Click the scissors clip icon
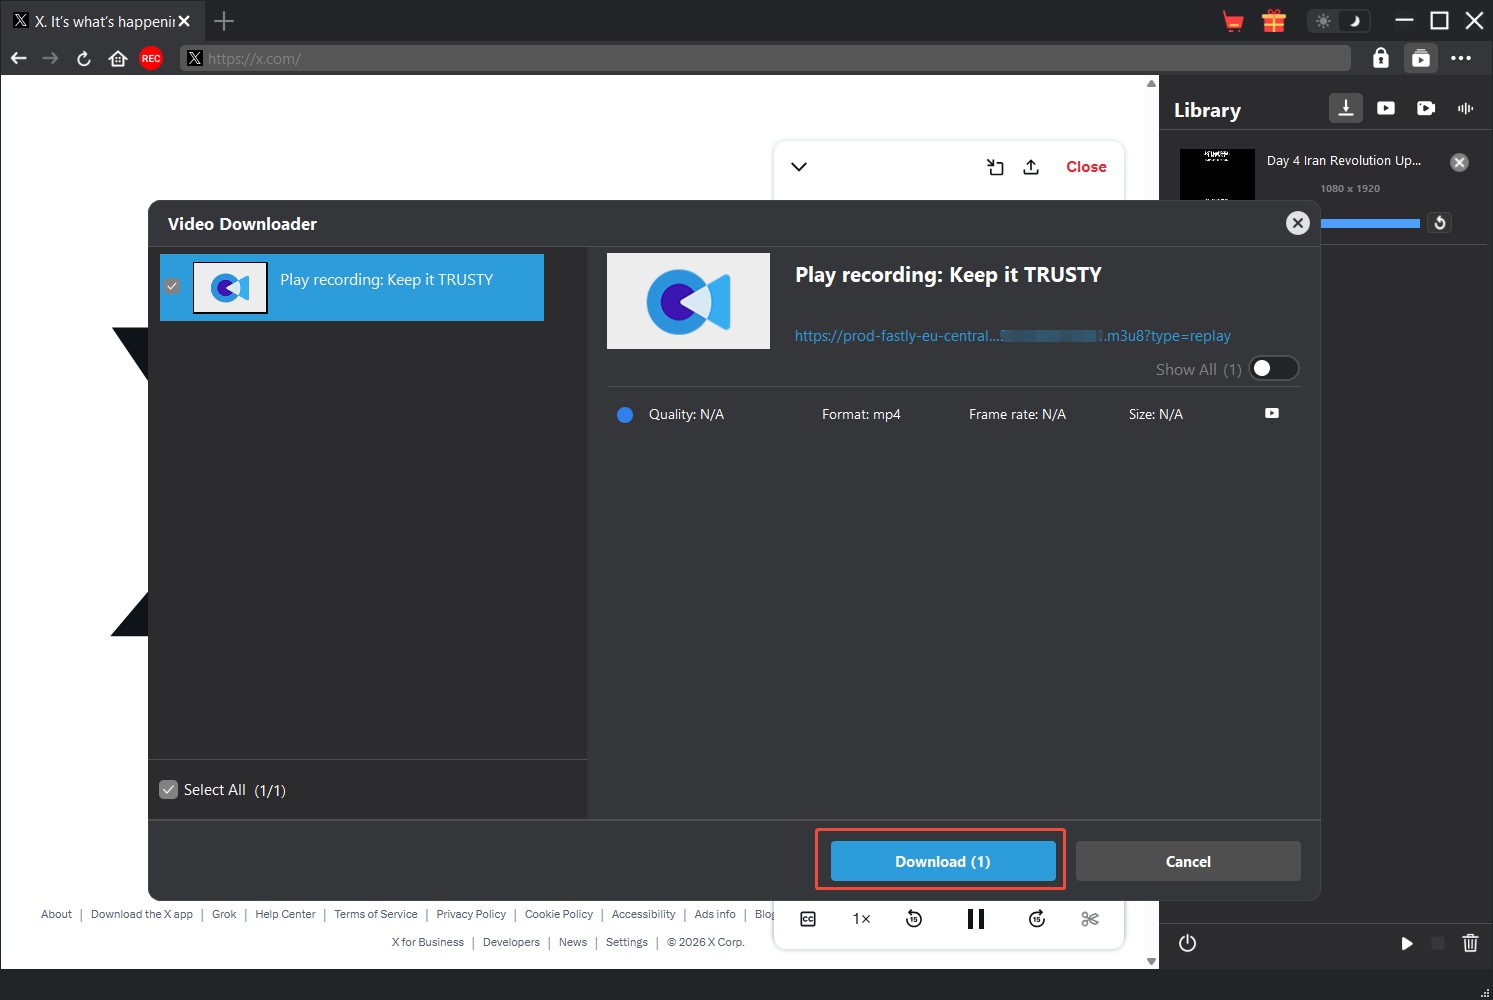 (1090, 919)
